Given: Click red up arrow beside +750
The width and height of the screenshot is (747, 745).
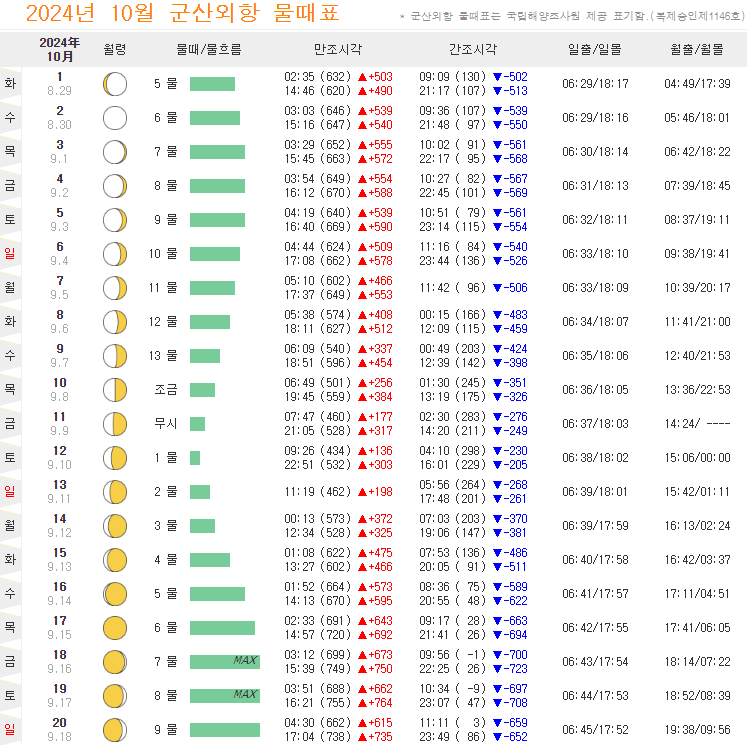Looking at the screenshot, I should click(x=362, y=669).
